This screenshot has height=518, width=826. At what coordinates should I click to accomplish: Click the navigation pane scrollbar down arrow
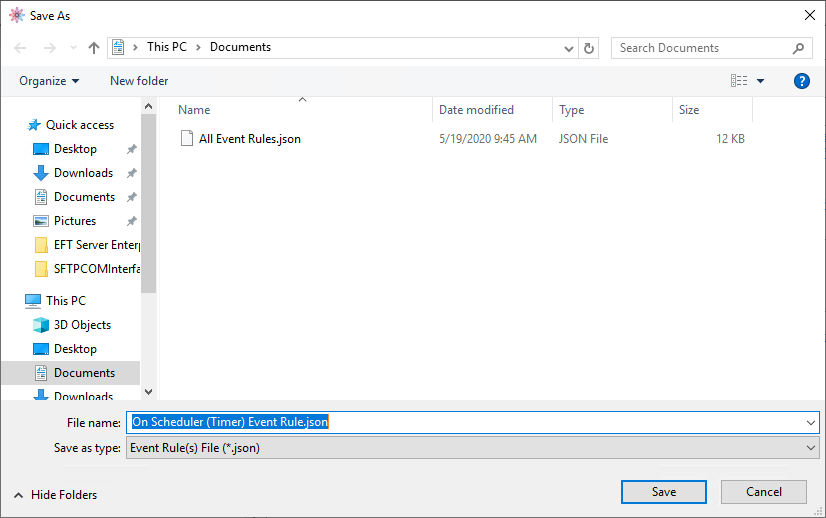[x=149, y=392]
